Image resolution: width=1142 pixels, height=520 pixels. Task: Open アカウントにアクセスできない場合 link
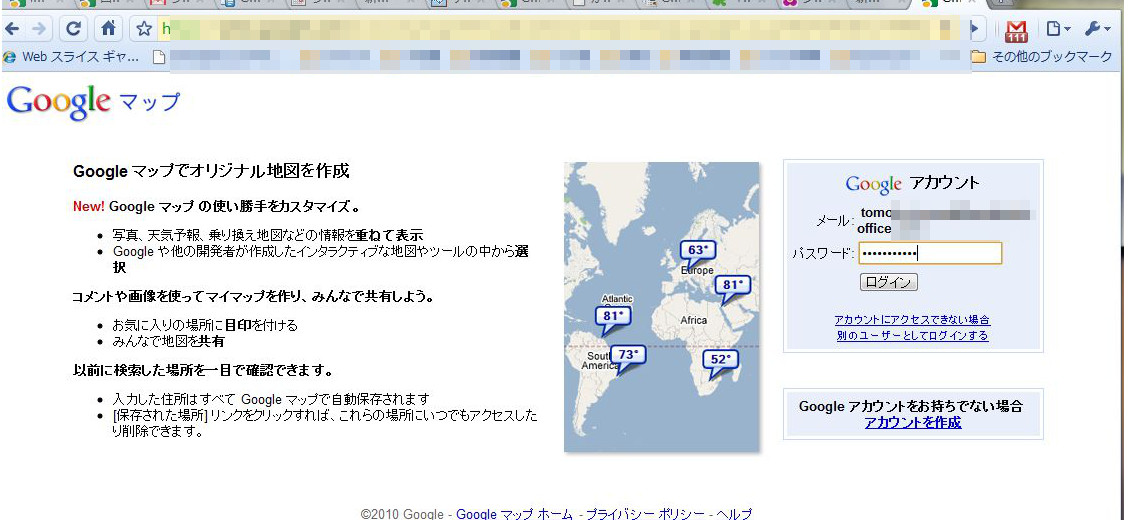[913, 320]
